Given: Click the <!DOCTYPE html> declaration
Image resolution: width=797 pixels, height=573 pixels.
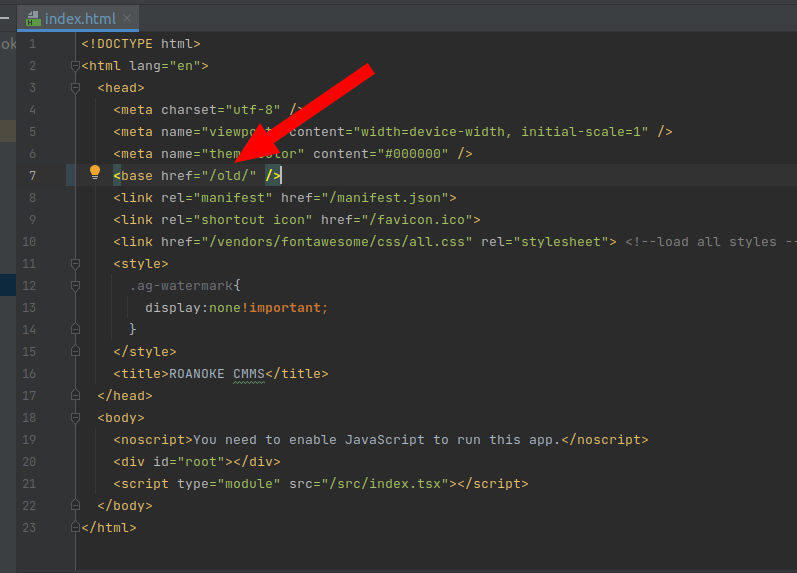Looking at the screenshot, I should (x=141, y=44).
